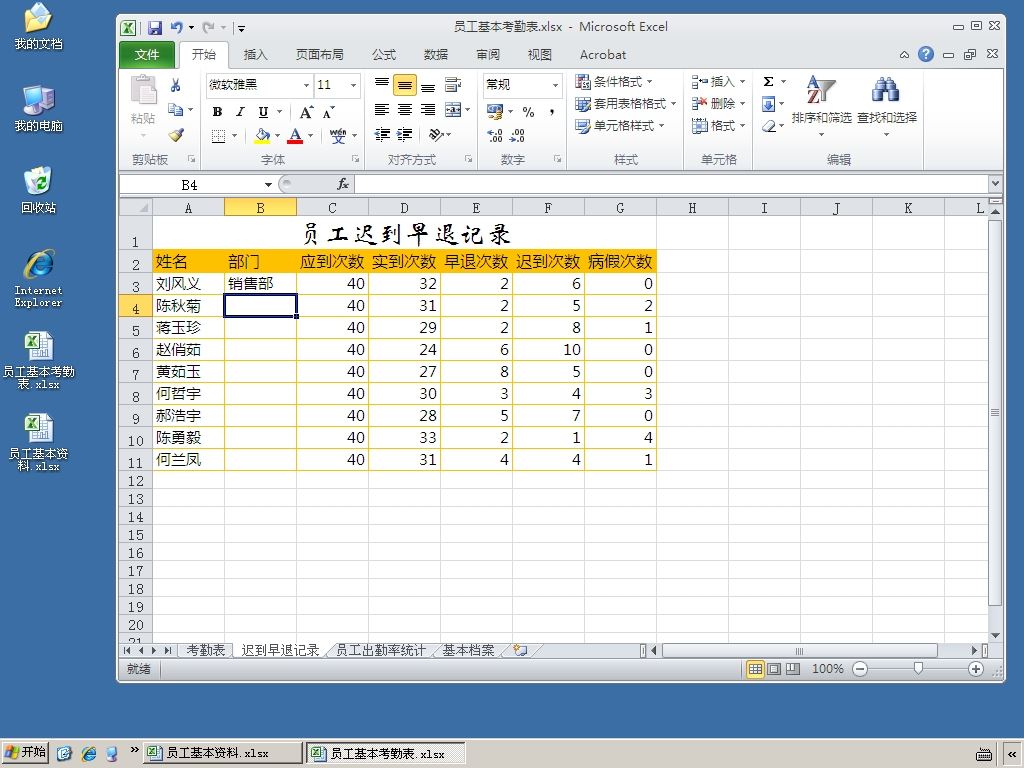The width and height of the screenshot is (1024, 768).
Task: Open the Insert cells (插入) dropdown
Action: (x=718, y=82)
